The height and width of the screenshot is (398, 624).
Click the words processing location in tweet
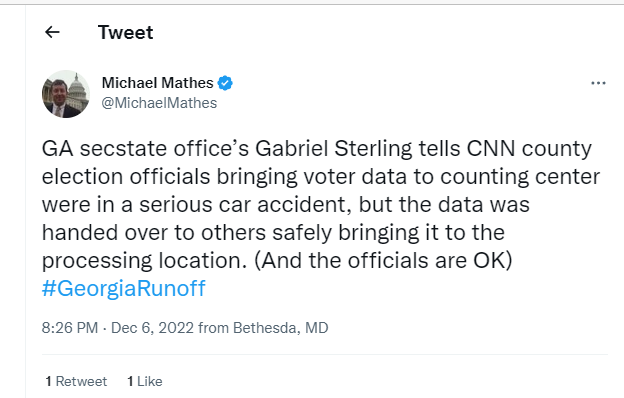(x=142, y=261)
